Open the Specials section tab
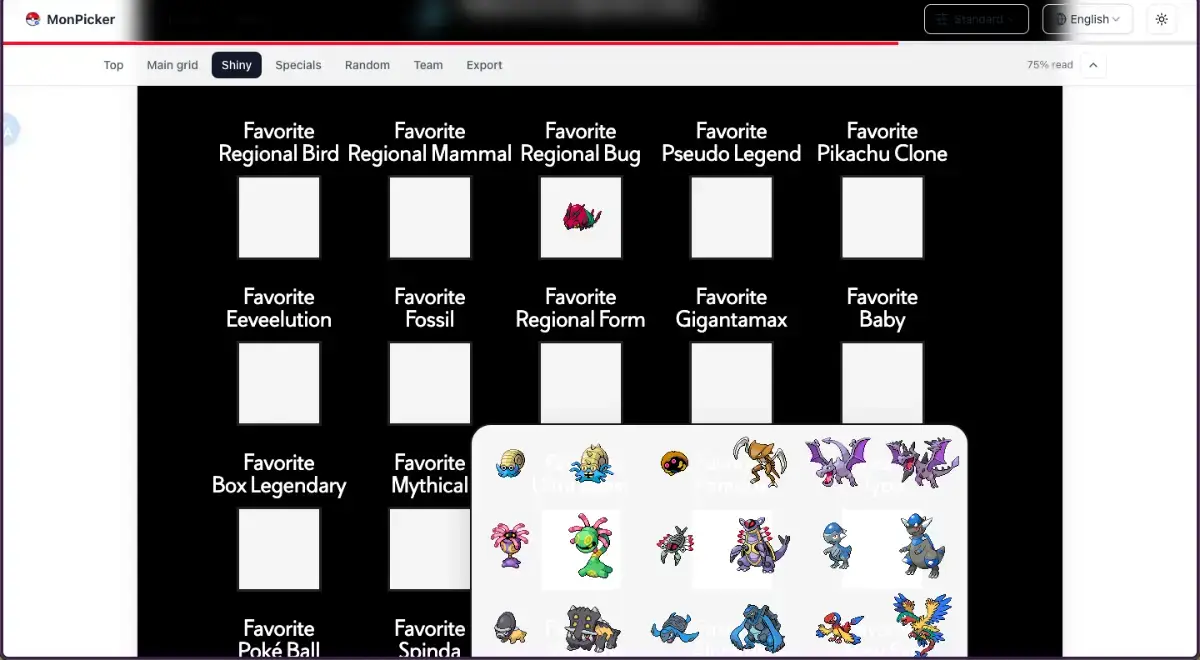This screenshot has height=660, width=1200. pos(299,65)
